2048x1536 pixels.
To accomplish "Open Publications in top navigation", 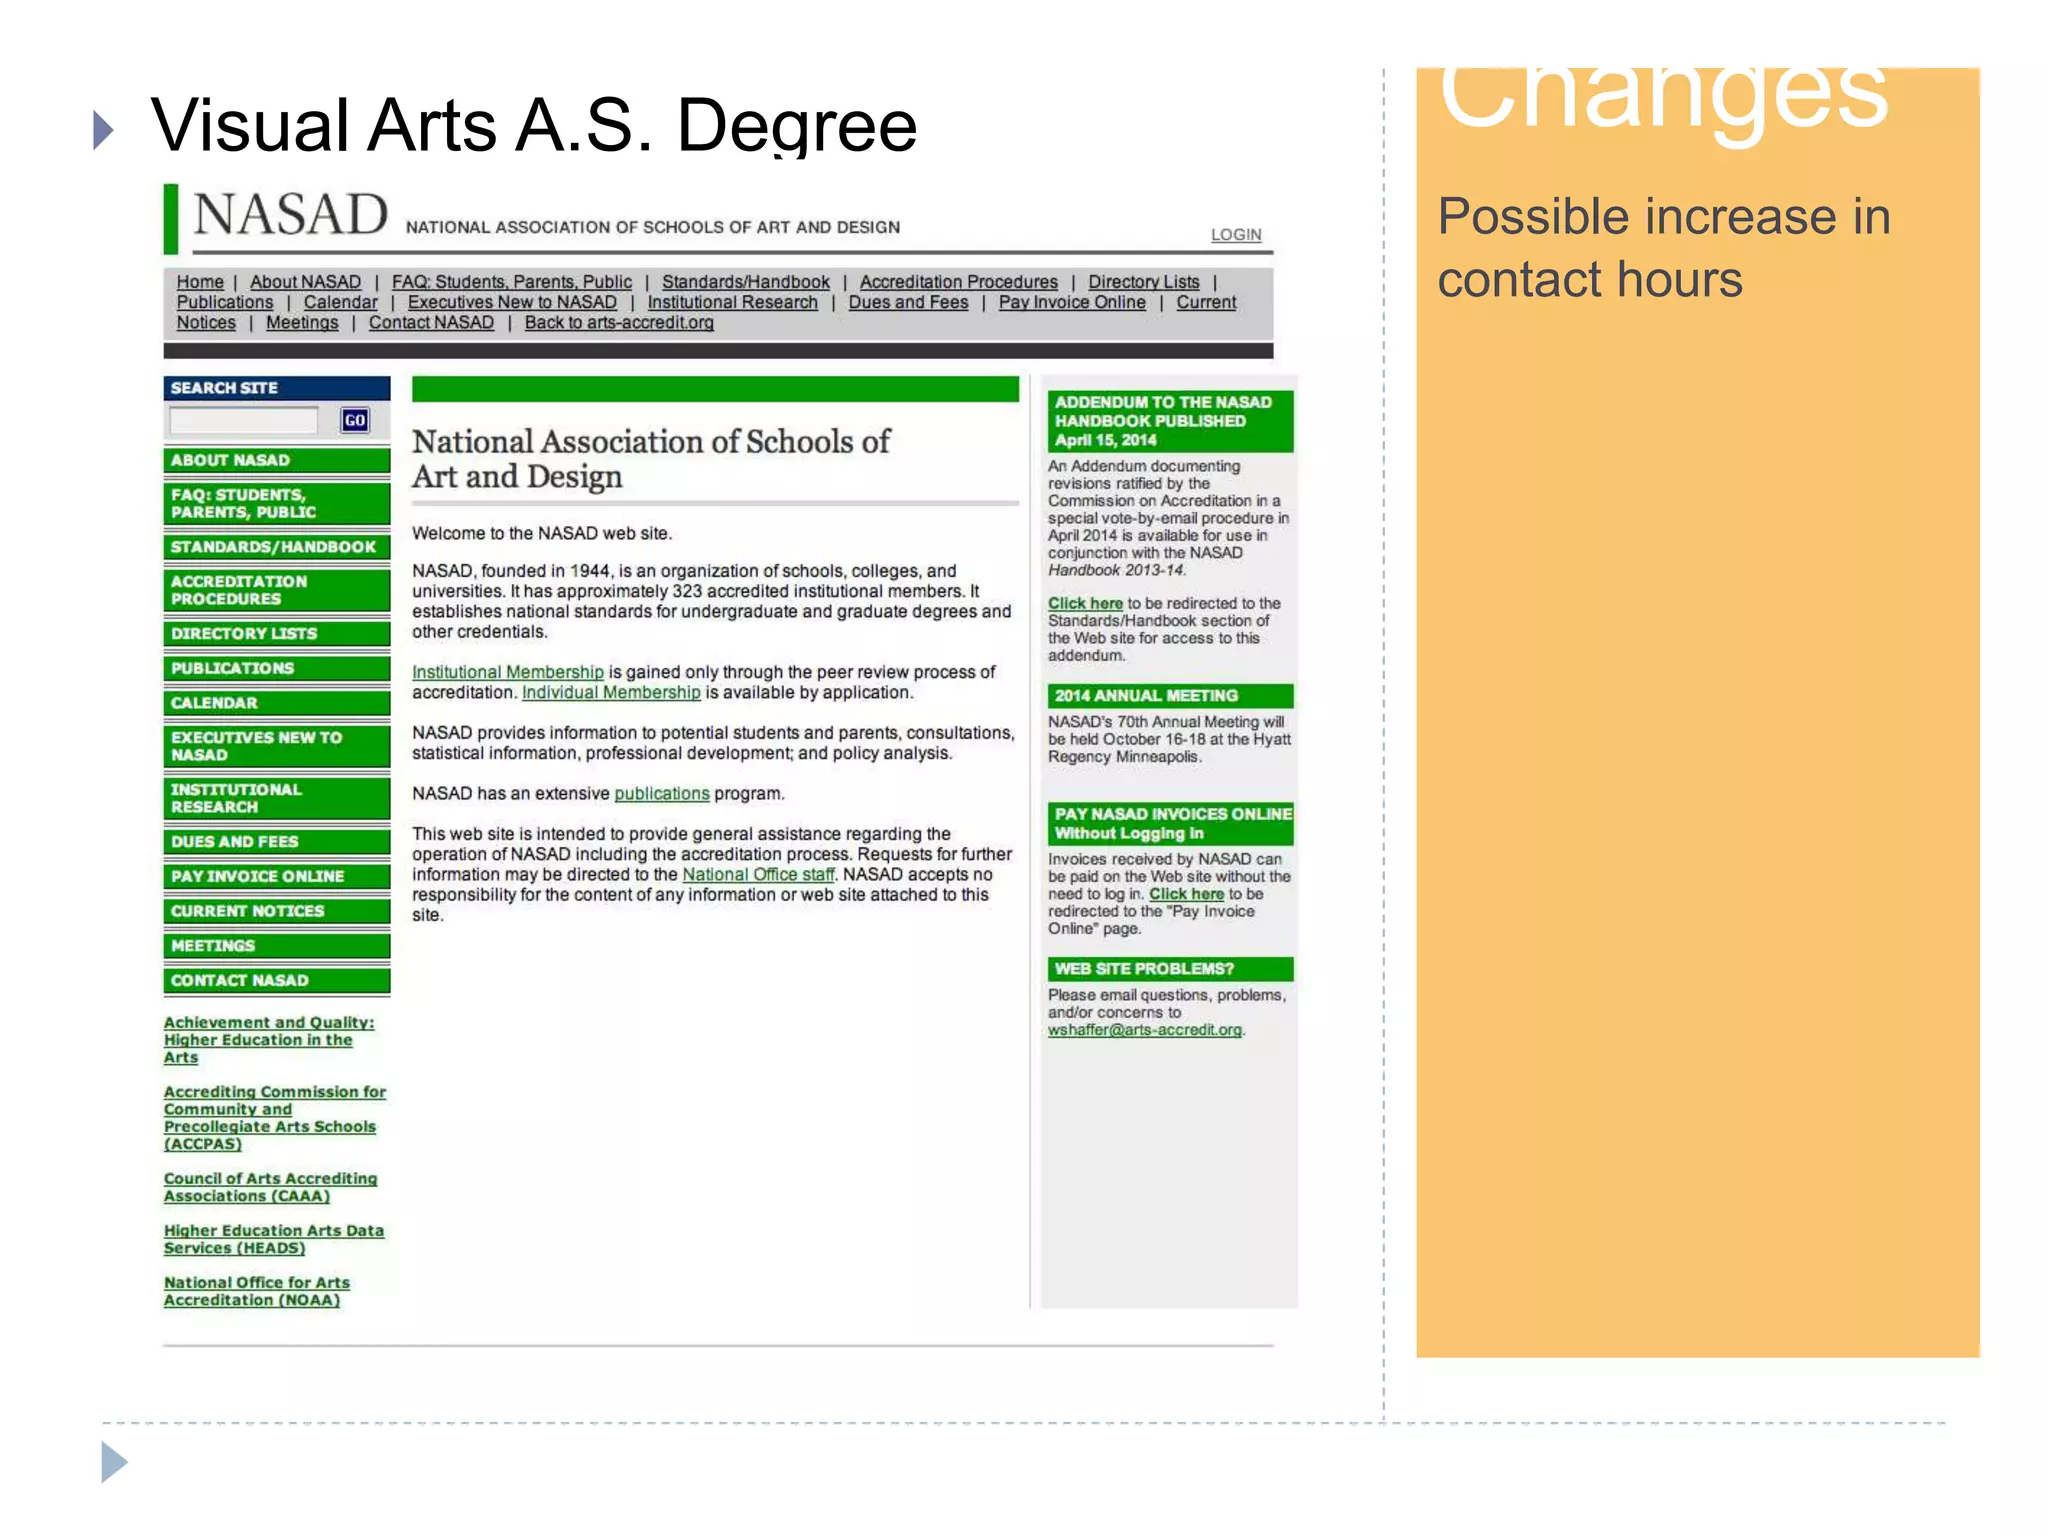I will click(x=224, y=302).
